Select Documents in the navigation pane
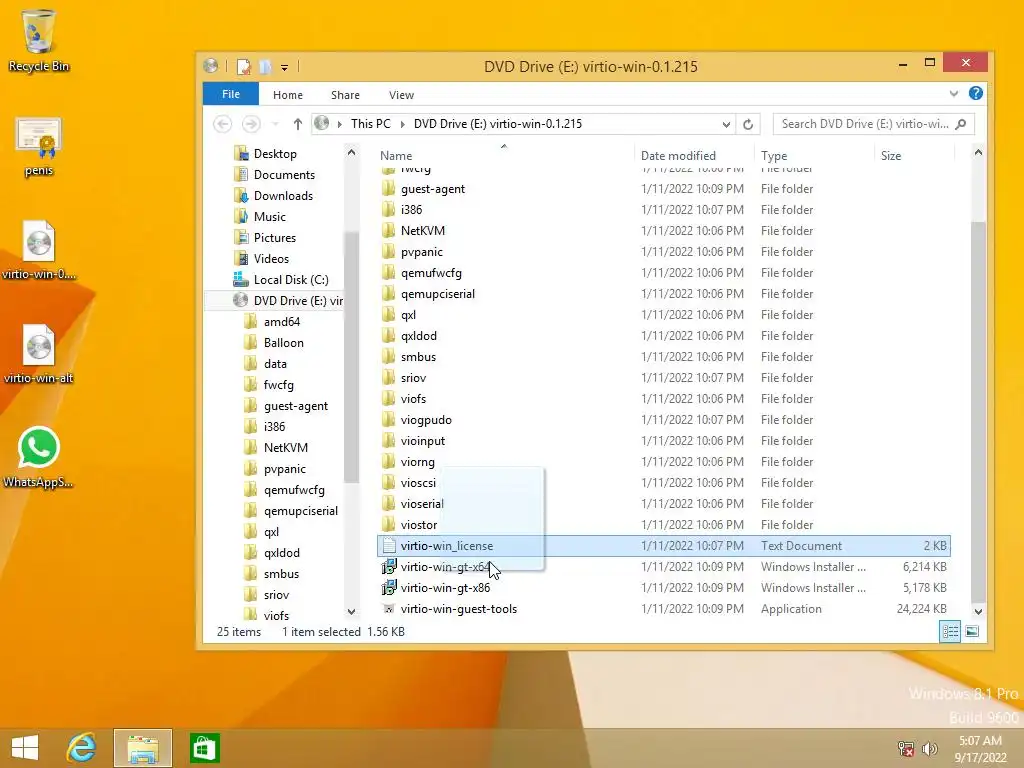This screenshot has height=768, width=1024. coord(283,174)
